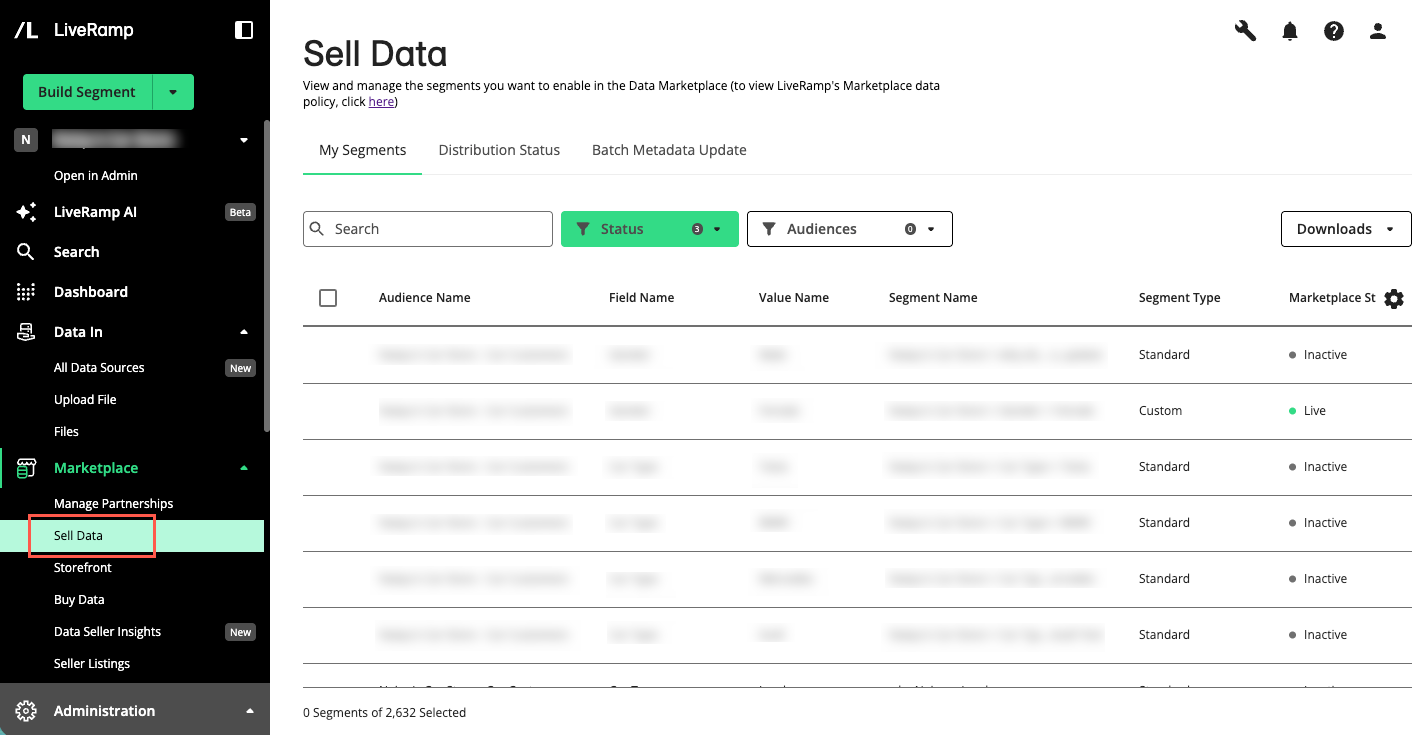Switch to Distribution Status tab

pyautogui.click(x=499, y=150)
